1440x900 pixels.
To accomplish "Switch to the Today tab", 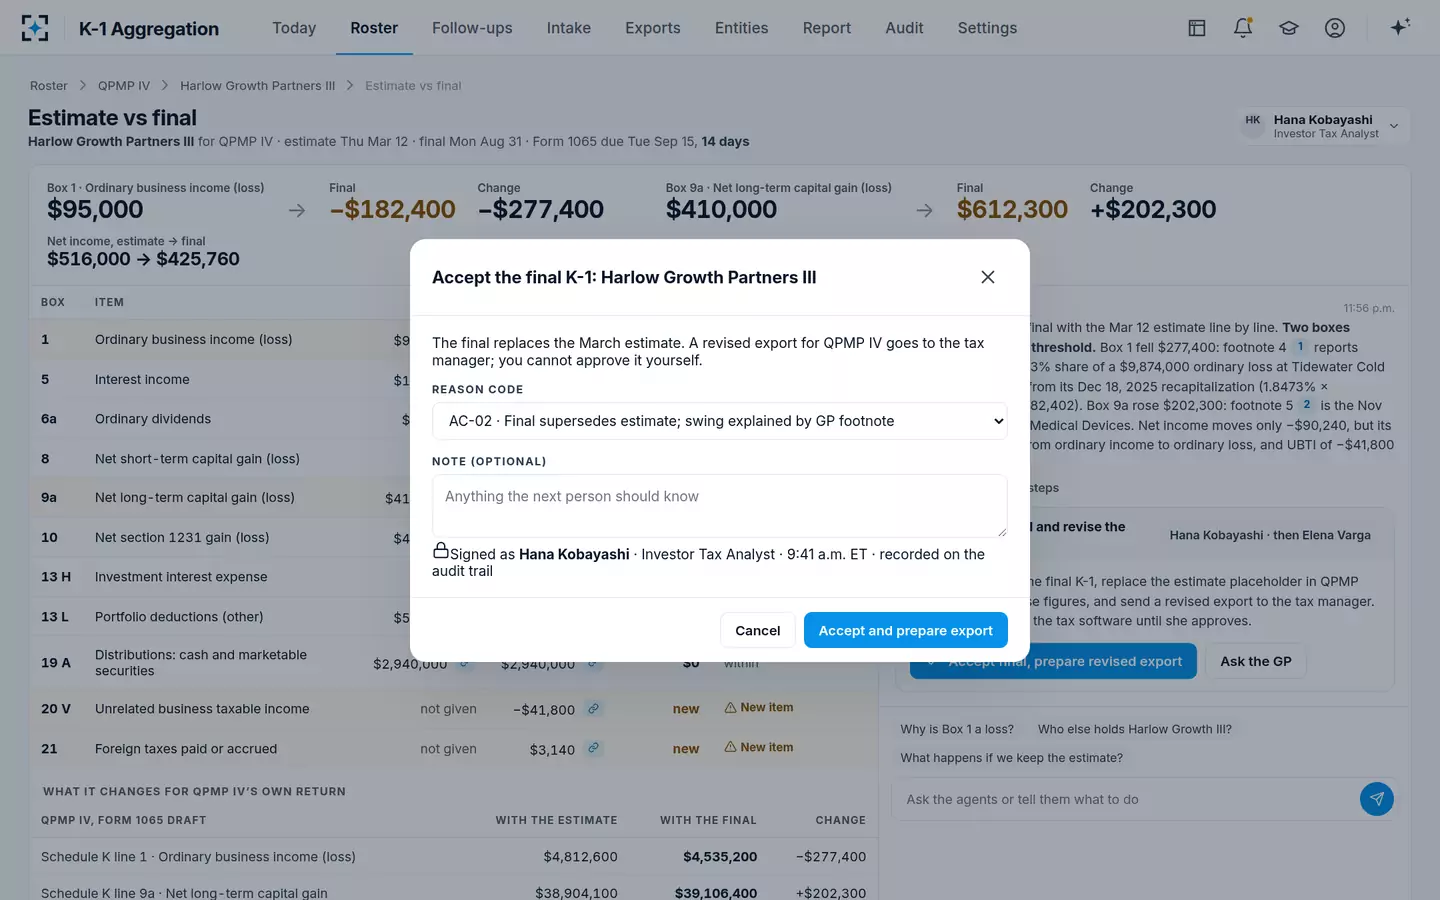I will point(294,28).
